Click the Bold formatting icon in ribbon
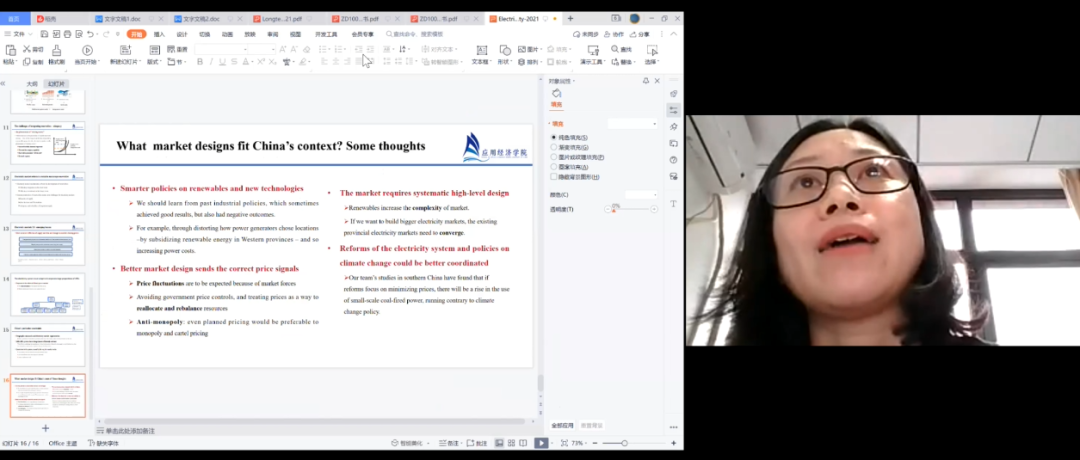Screen dimensions: 1080x460 [199, 62]
